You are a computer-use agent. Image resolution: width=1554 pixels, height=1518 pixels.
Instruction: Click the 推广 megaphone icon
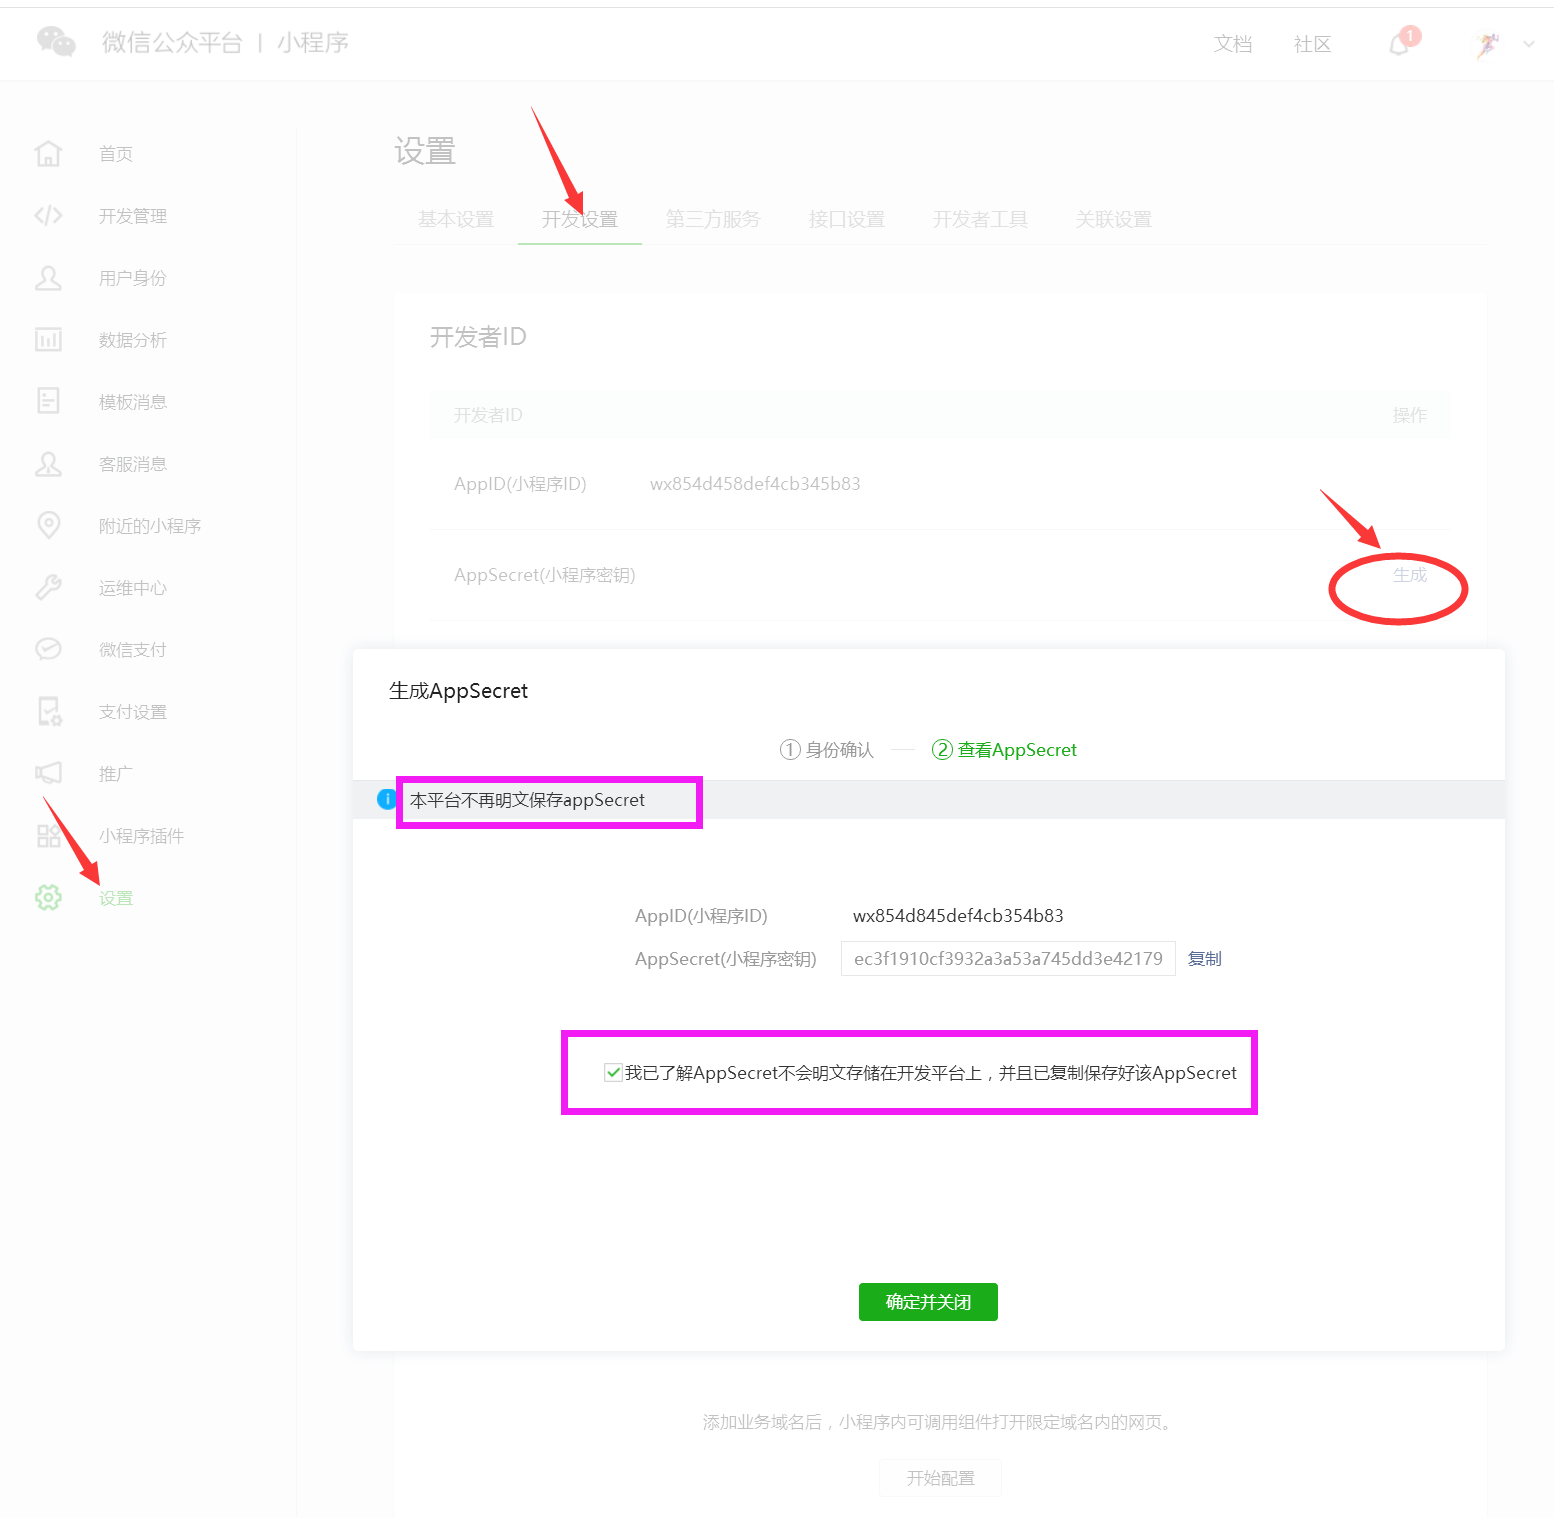[48, 773]
